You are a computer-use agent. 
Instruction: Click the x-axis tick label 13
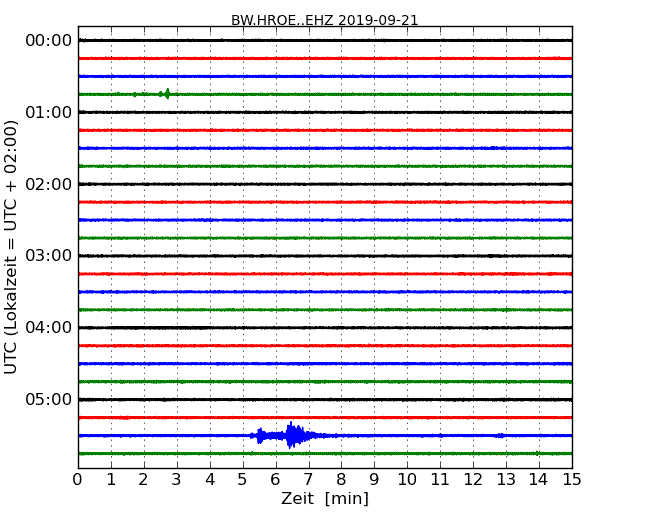pos(506,480)
